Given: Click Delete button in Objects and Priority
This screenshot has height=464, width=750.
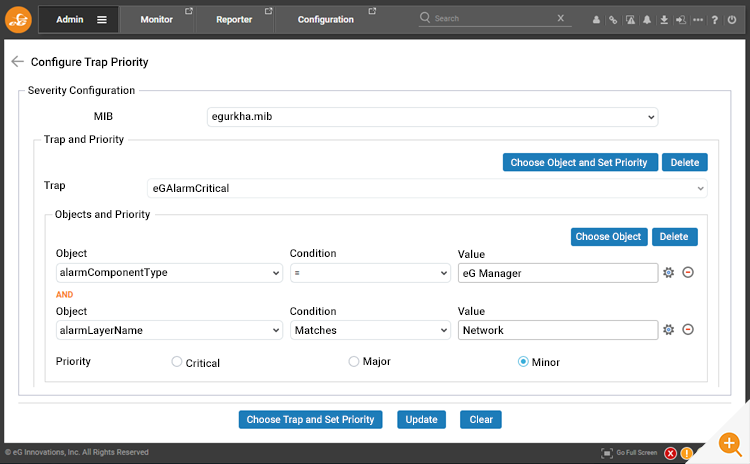Looking at the screenshot, I should [674, 237].
